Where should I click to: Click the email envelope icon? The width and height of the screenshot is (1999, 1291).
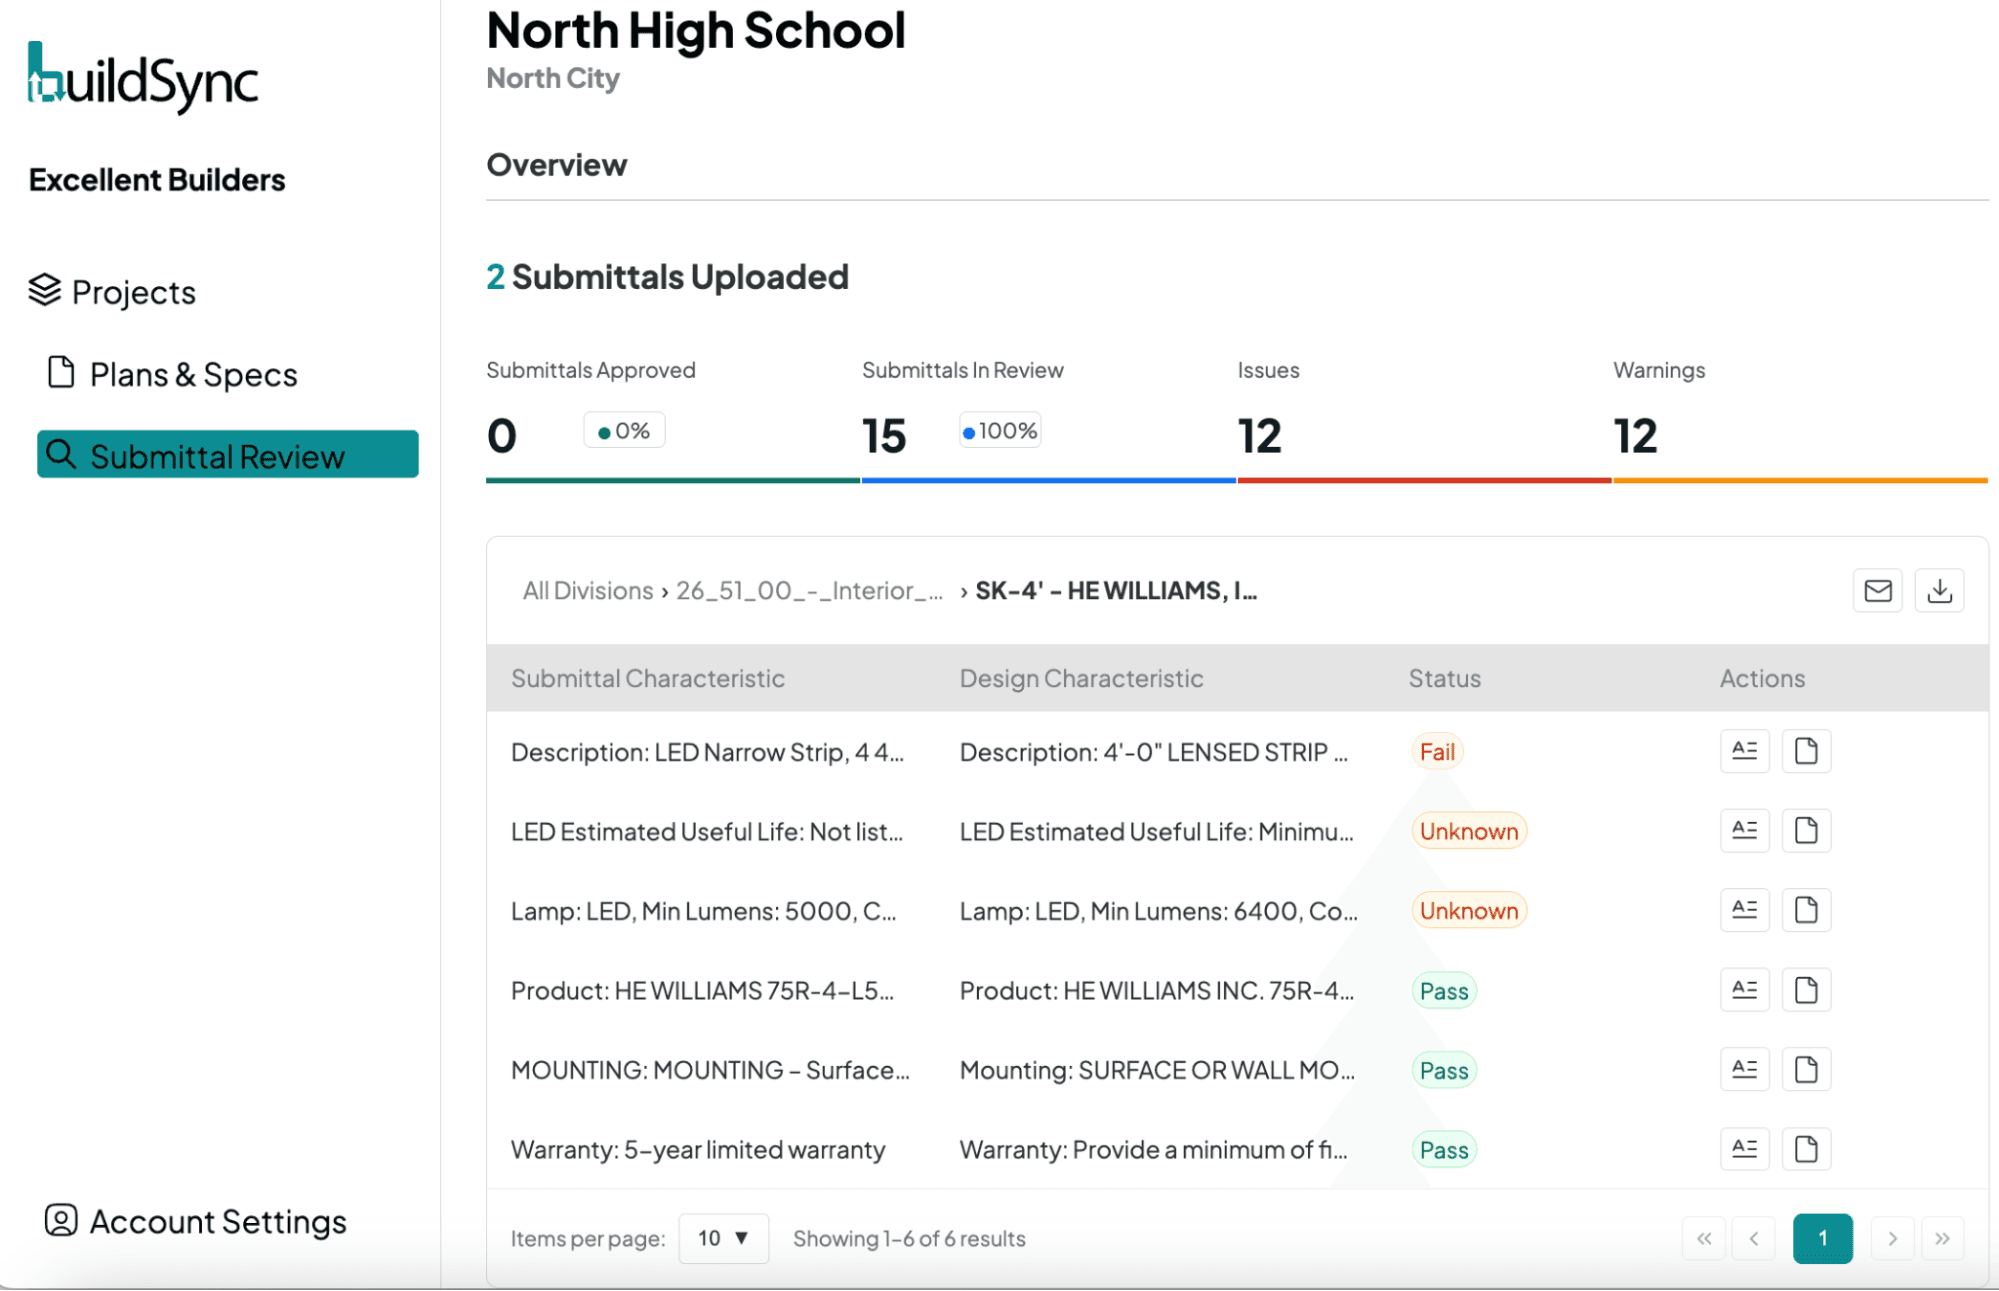1877,591
